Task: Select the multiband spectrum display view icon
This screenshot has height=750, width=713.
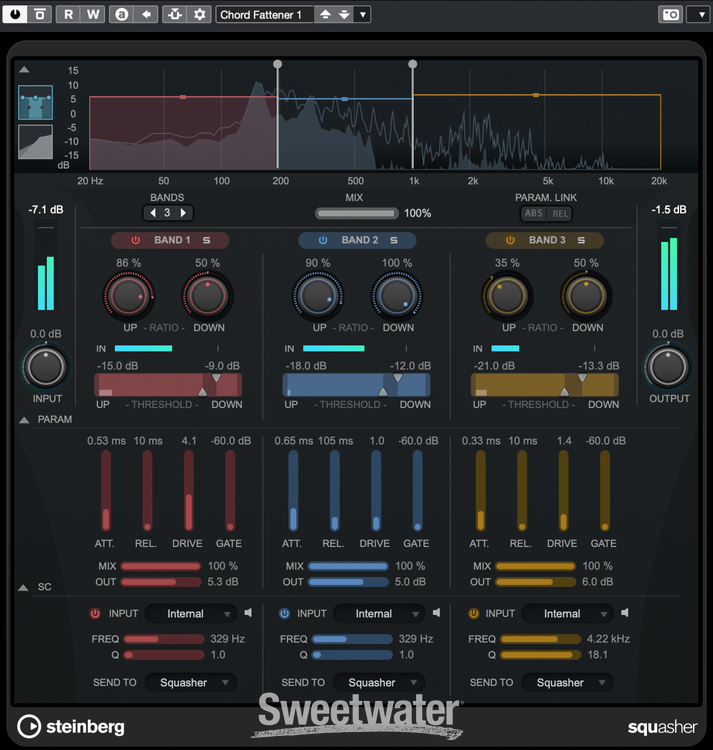Action: (x=35, y=103)
